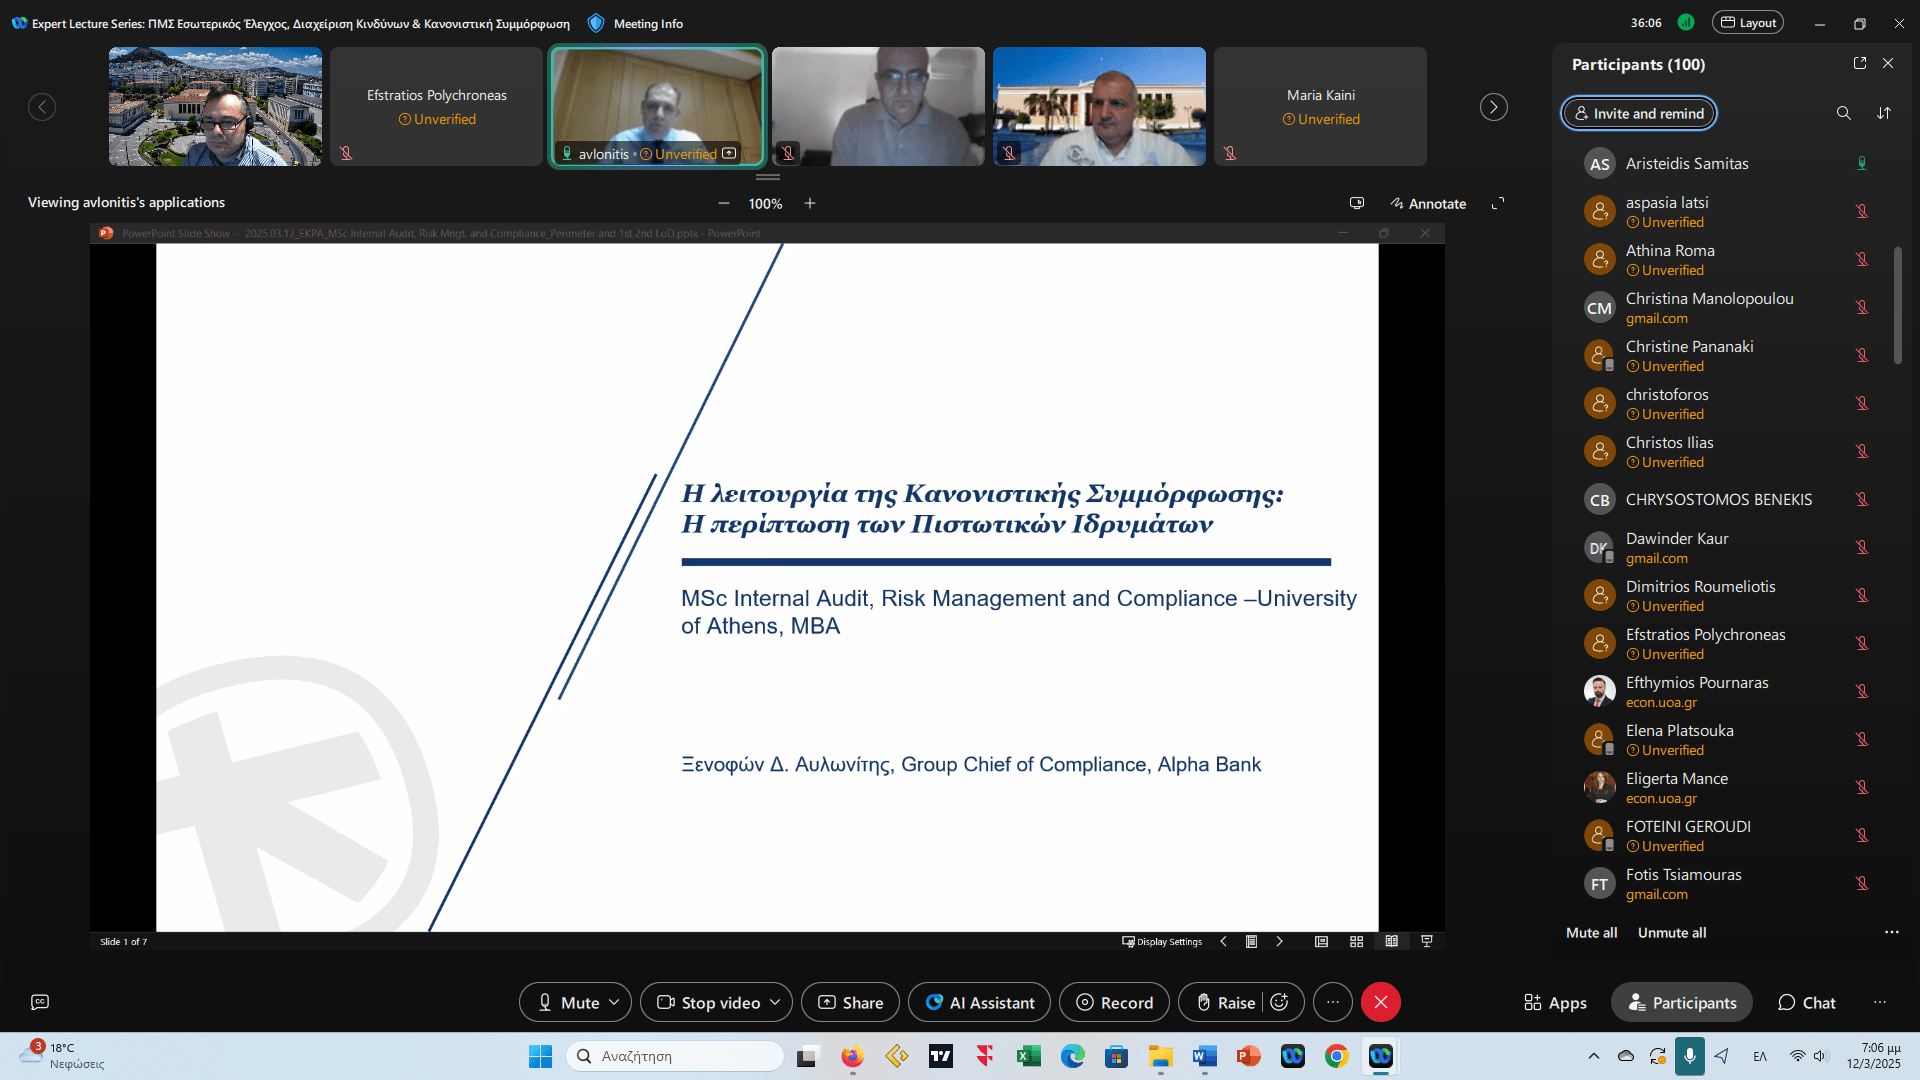
Task: Zoom in shared content with plus
Action: pos(810,203)
